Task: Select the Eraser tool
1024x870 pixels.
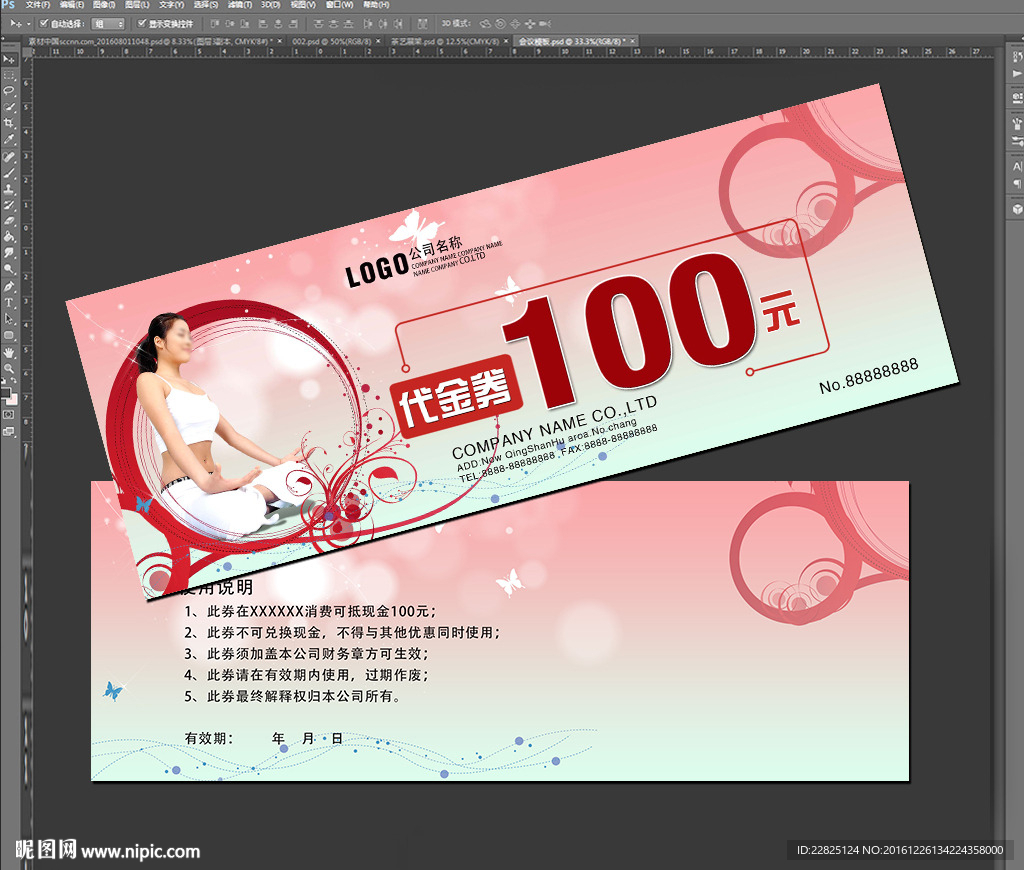Action: tap(9, 221)
